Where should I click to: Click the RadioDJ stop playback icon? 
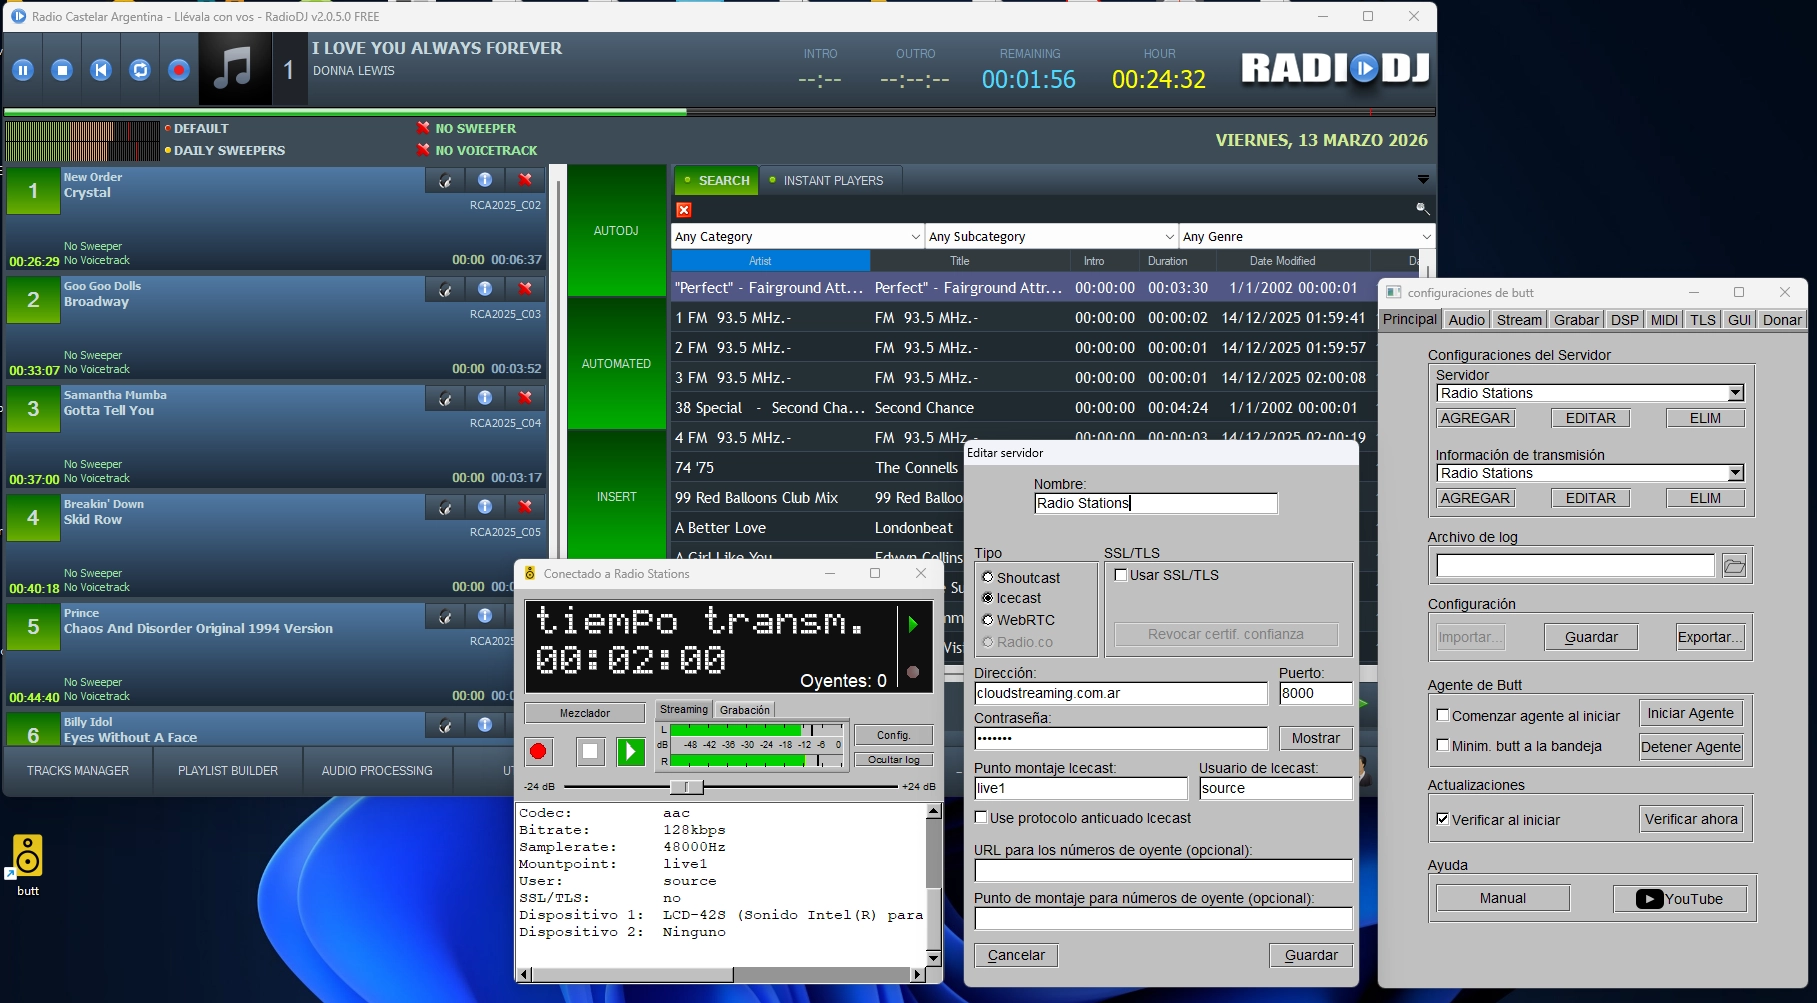tap(62, 70)
